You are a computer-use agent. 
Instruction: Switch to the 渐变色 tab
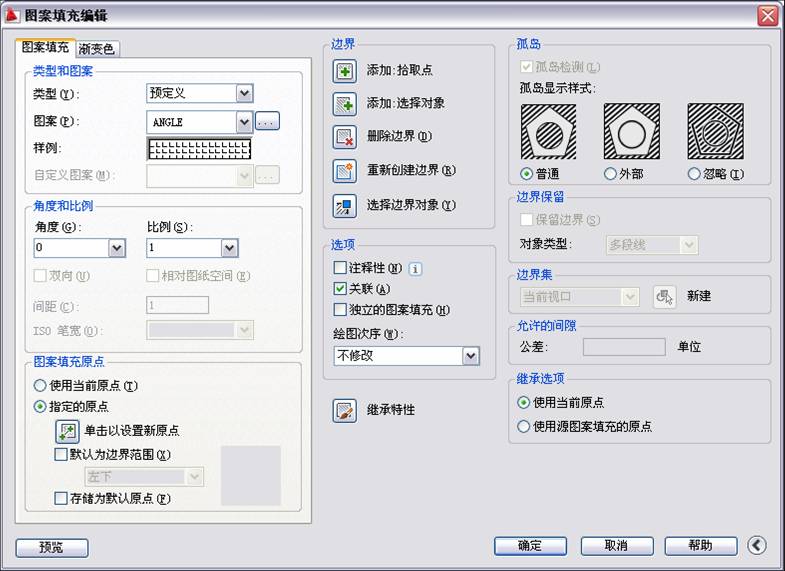[97, 48]
